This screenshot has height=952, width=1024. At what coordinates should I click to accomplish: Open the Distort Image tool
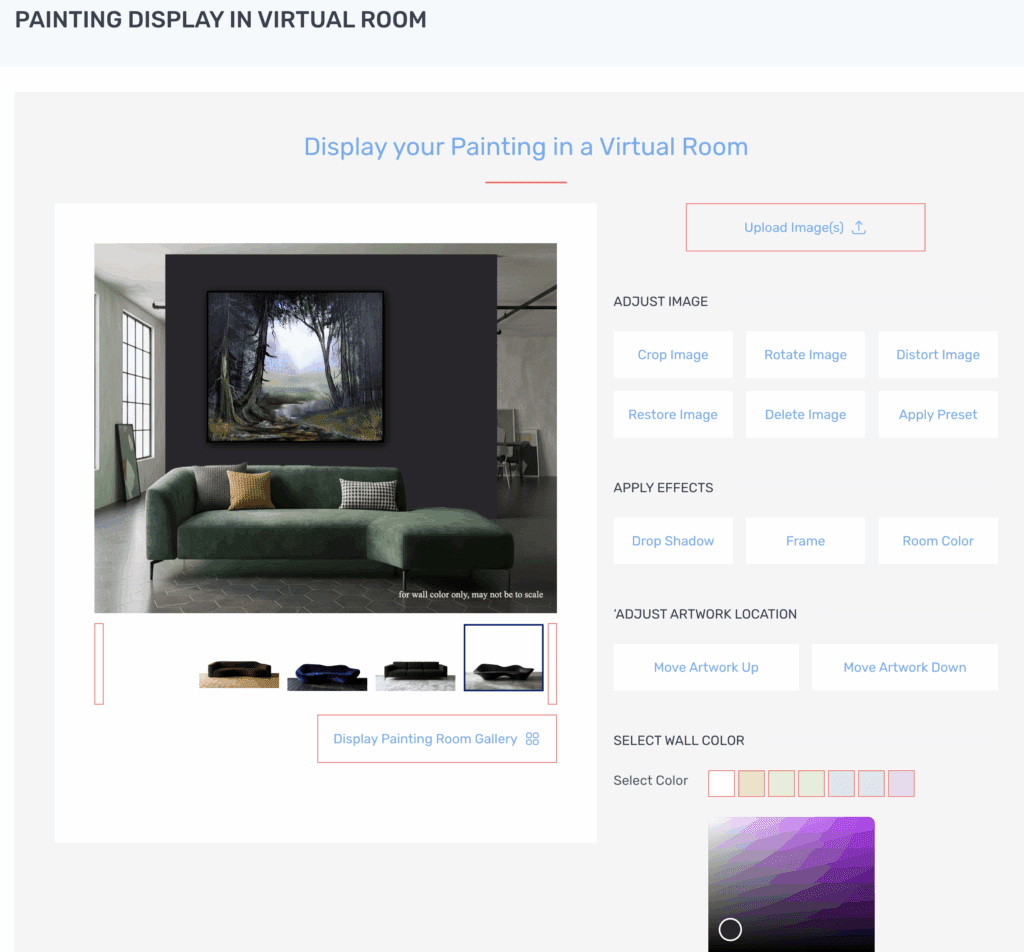[x=938, y=354]
